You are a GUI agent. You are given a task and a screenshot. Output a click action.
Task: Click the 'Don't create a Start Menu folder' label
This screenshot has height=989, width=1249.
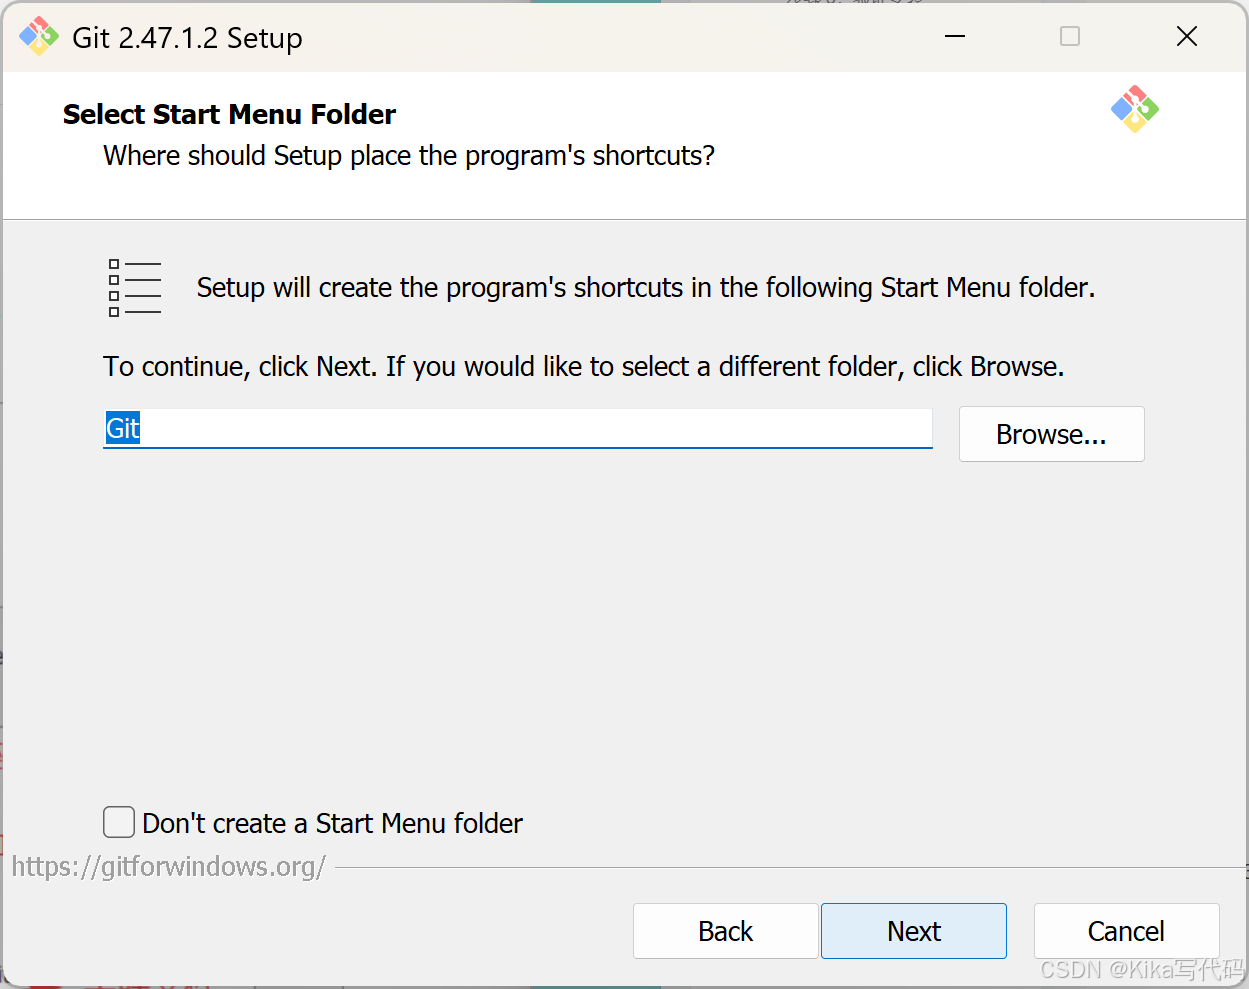pyautogui.click(x=332, y=823)
